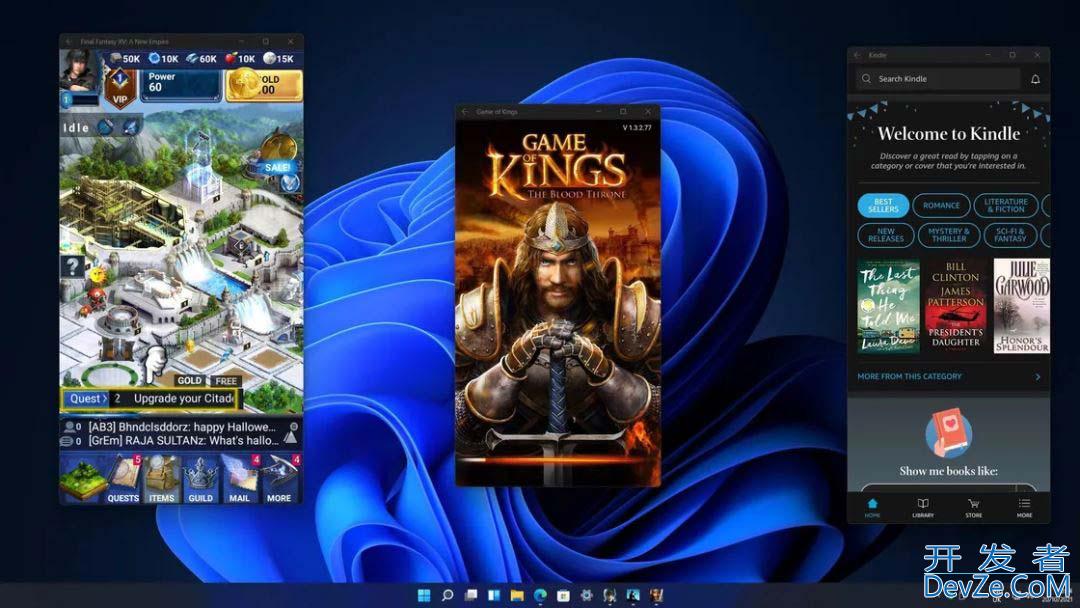Viewport: 1080px width, 608px height.
Task: Open taskbar Search
Action: click(x=448, y=595)
